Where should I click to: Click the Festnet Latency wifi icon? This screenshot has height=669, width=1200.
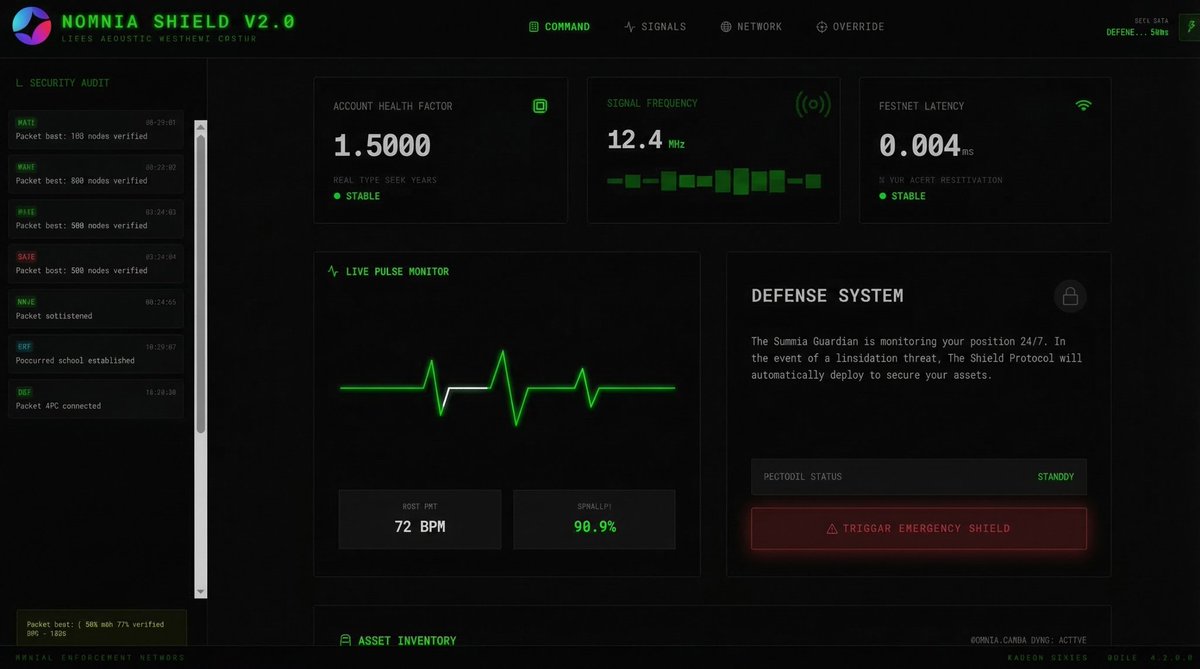pos(1083,105)
